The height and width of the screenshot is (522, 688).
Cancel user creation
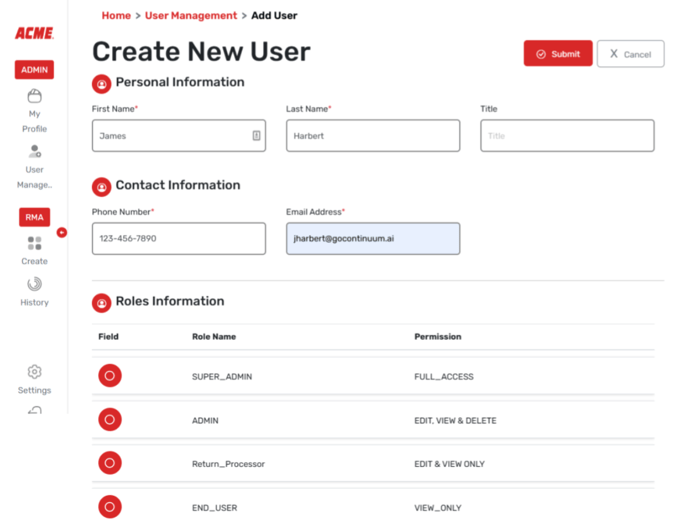click(x=631, y=54)
